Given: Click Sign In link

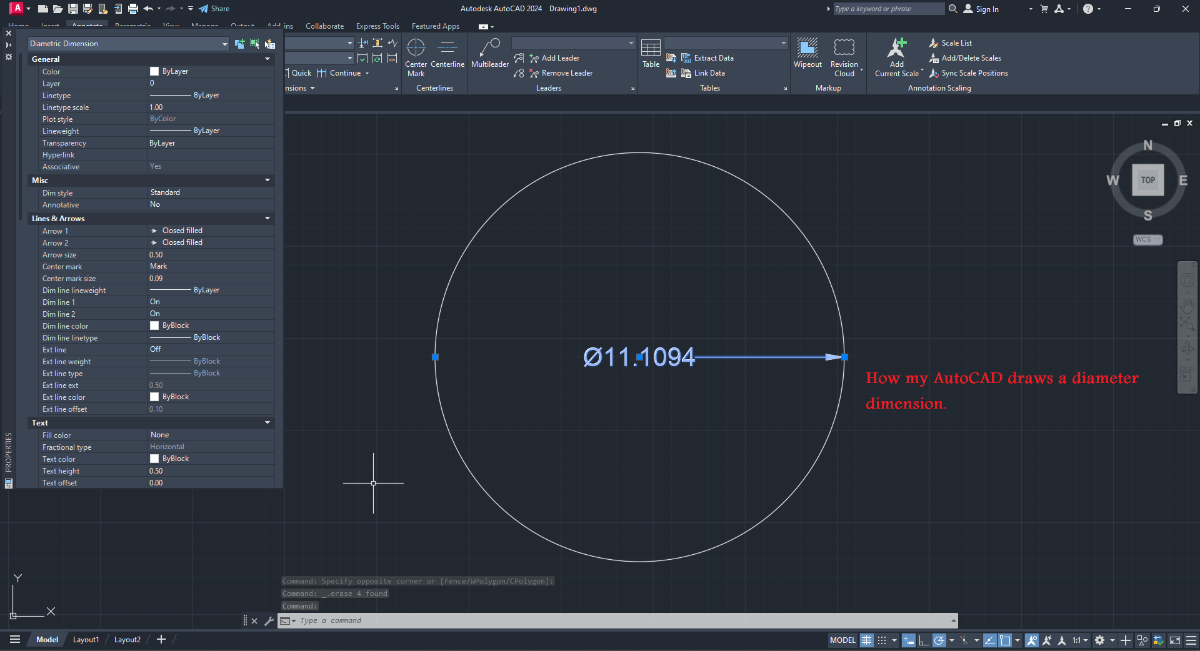Looking at the screenshot, I should [x=986, y=9].
